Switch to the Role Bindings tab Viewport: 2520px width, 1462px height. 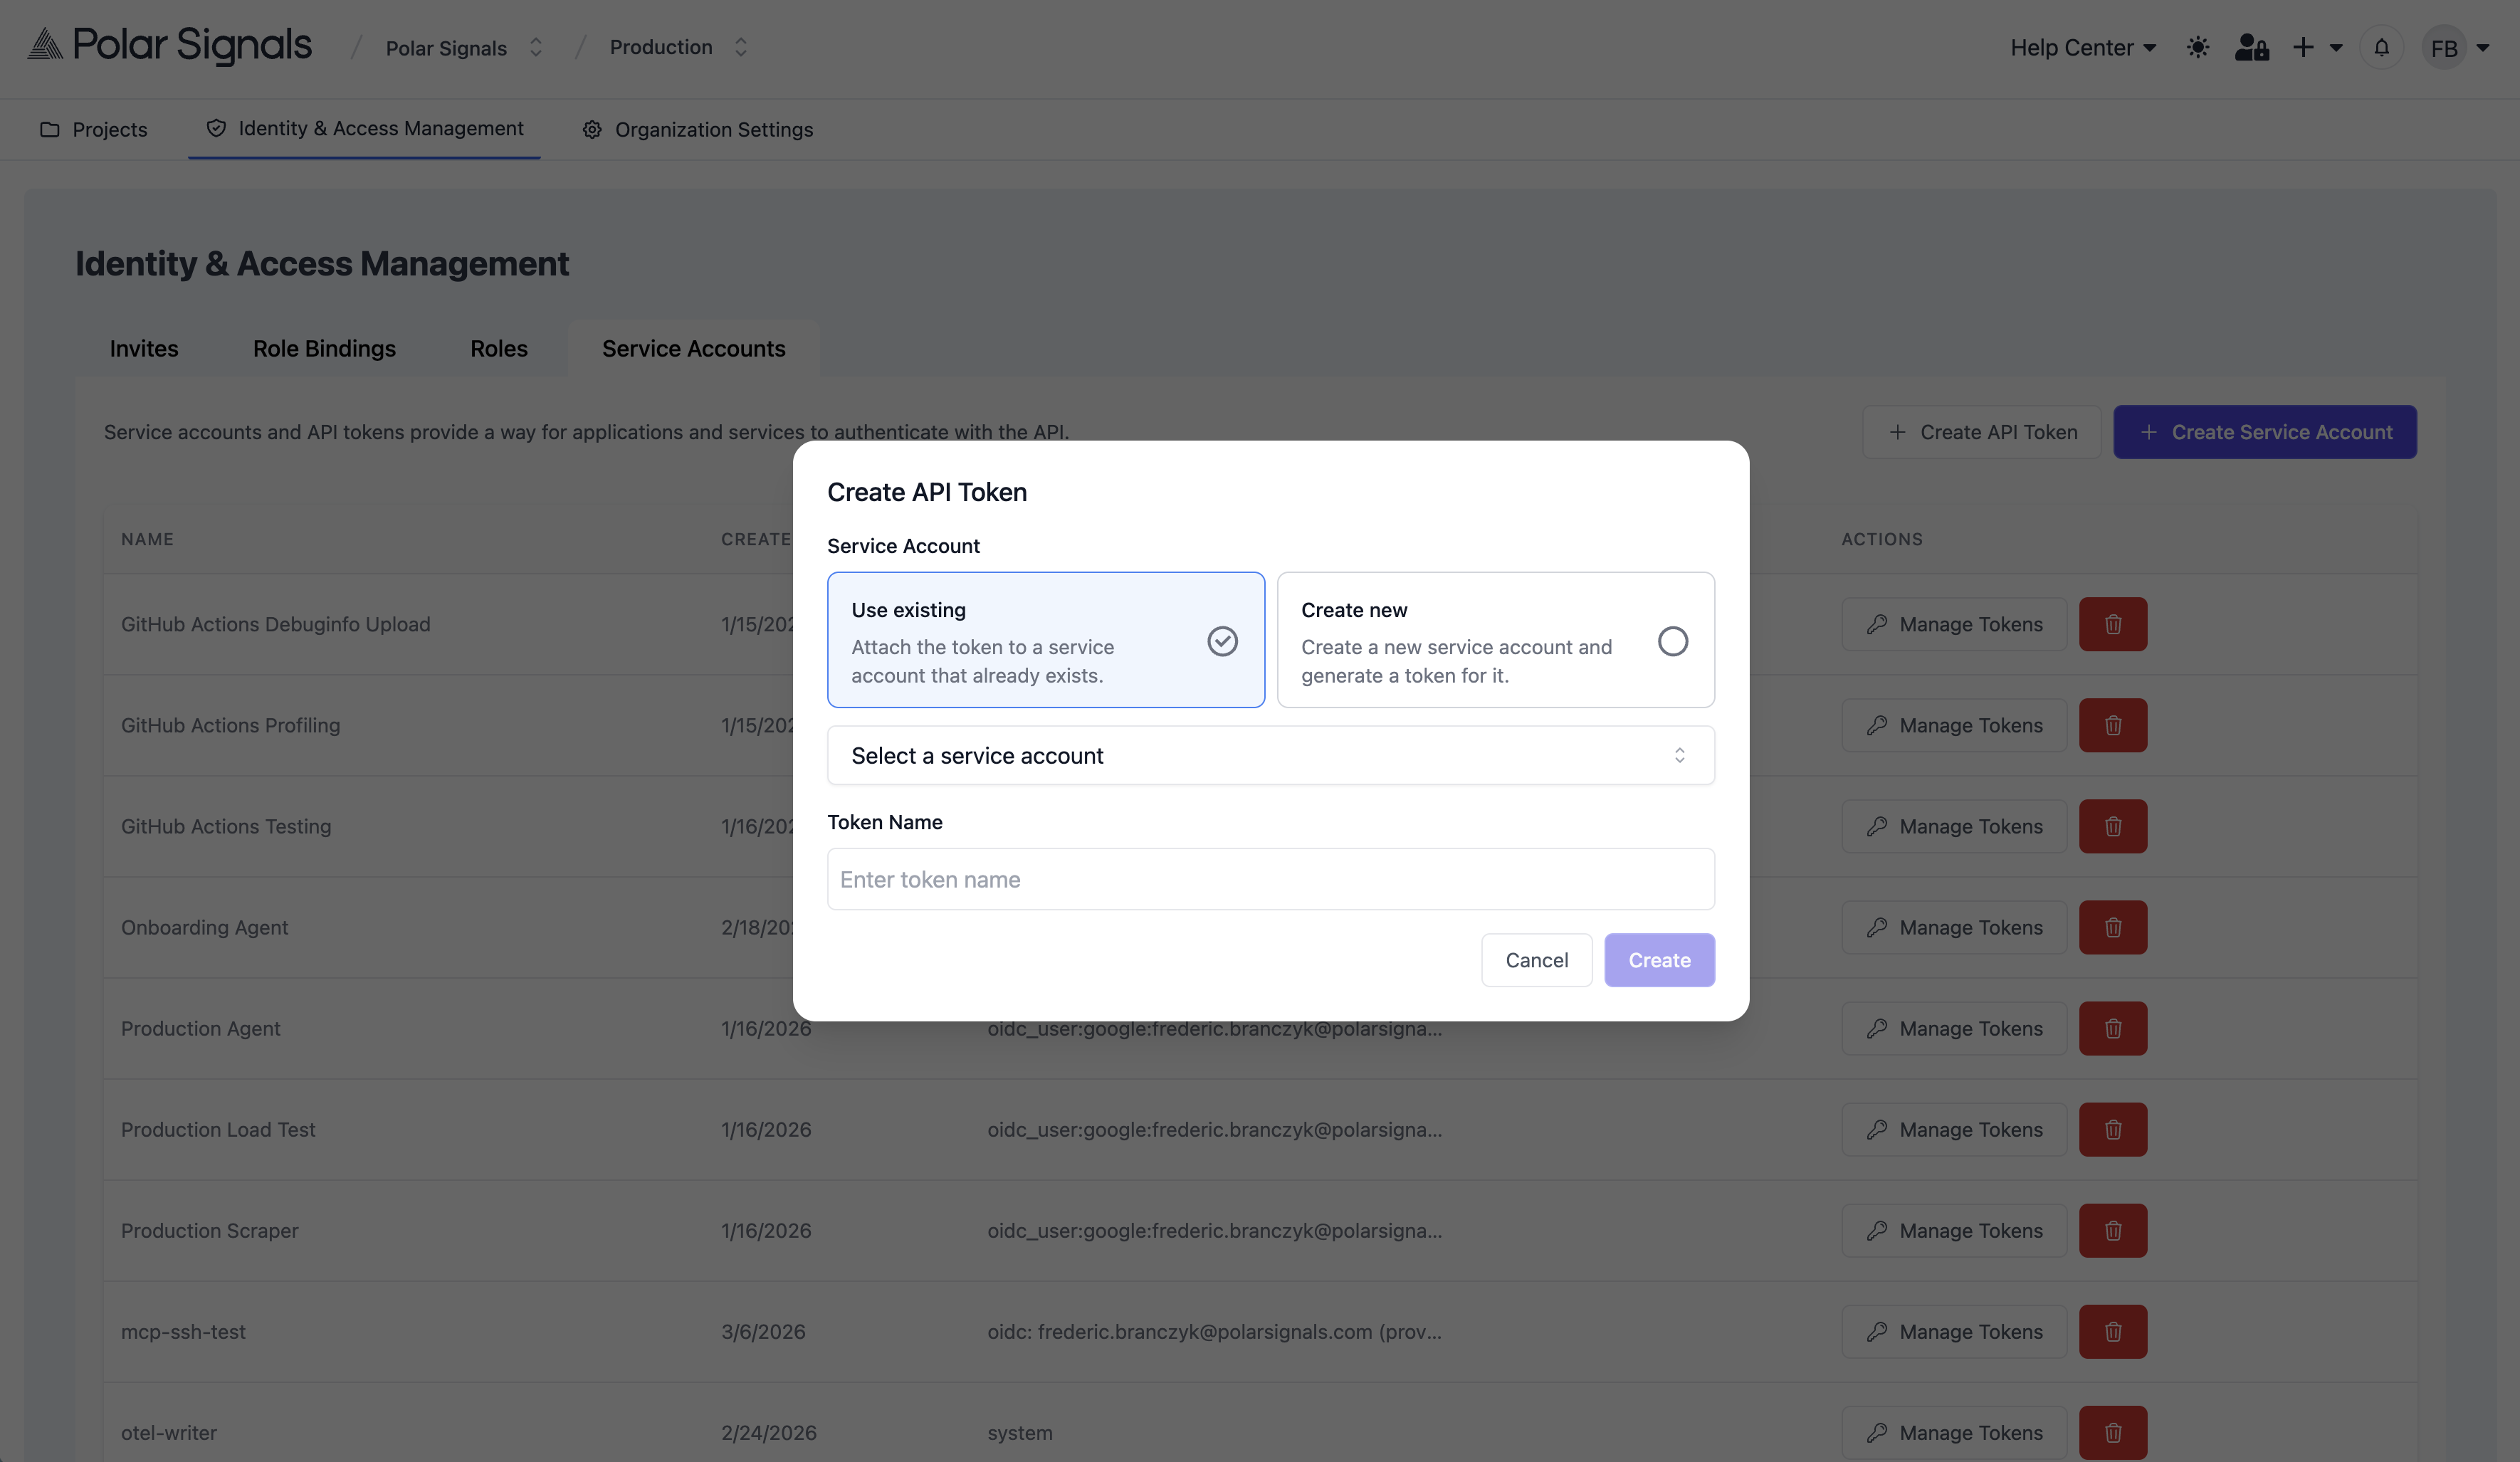[324, 348]
